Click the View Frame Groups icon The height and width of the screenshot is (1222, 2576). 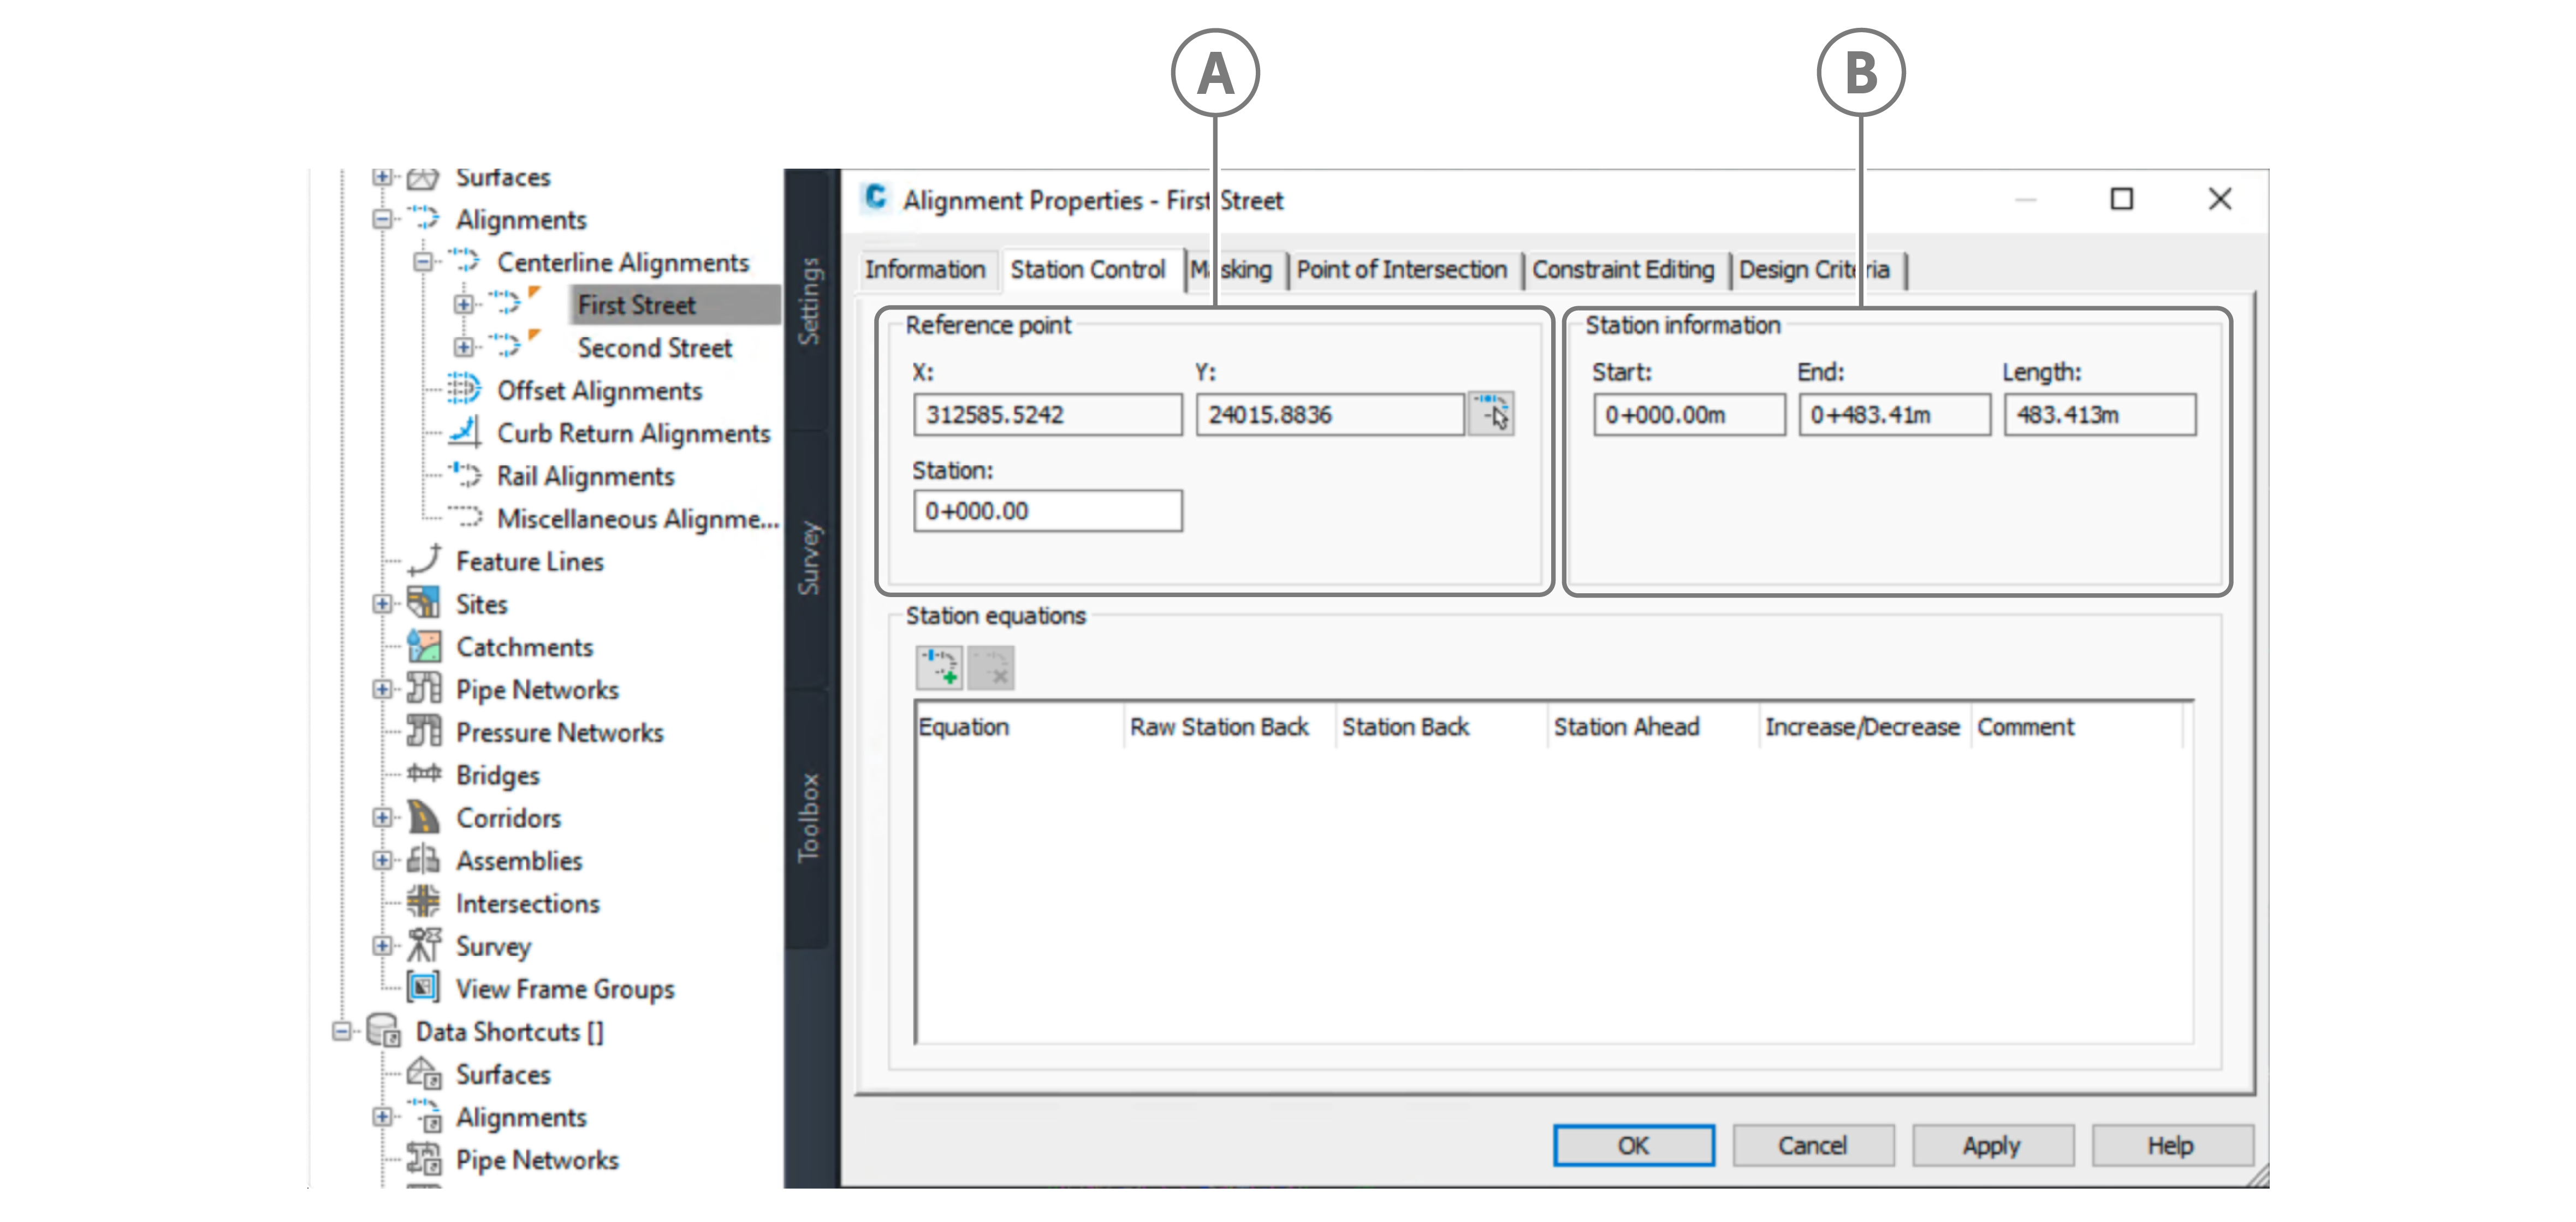tap(423, 988)
